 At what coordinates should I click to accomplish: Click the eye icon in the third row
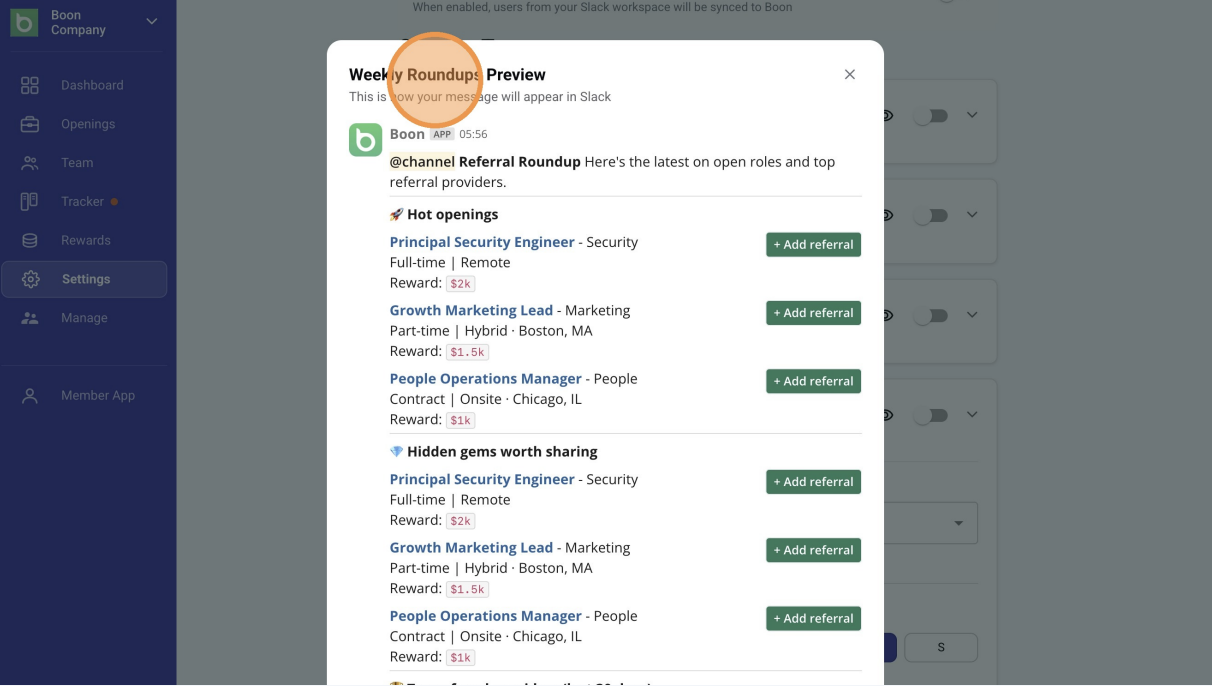887,316
